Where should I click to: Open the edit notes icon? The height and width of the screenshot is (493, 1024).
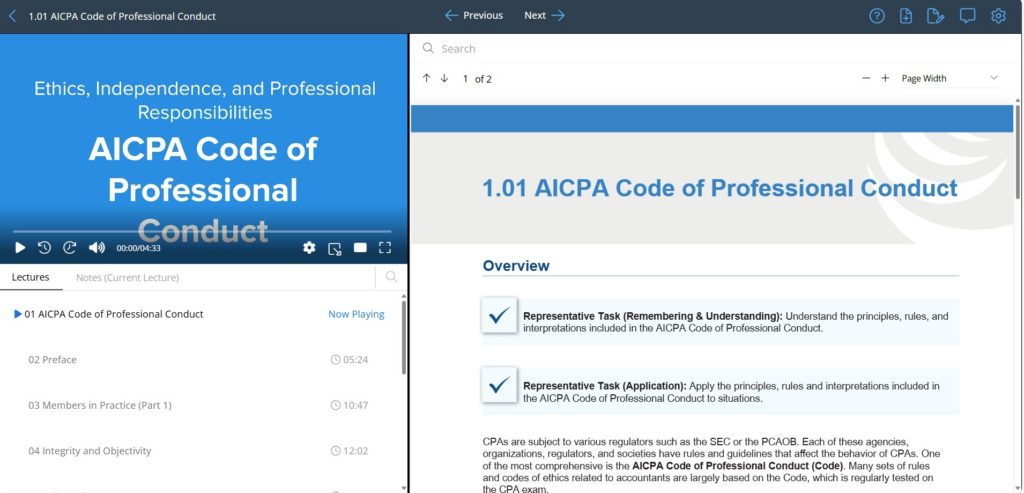click(935, 16)
